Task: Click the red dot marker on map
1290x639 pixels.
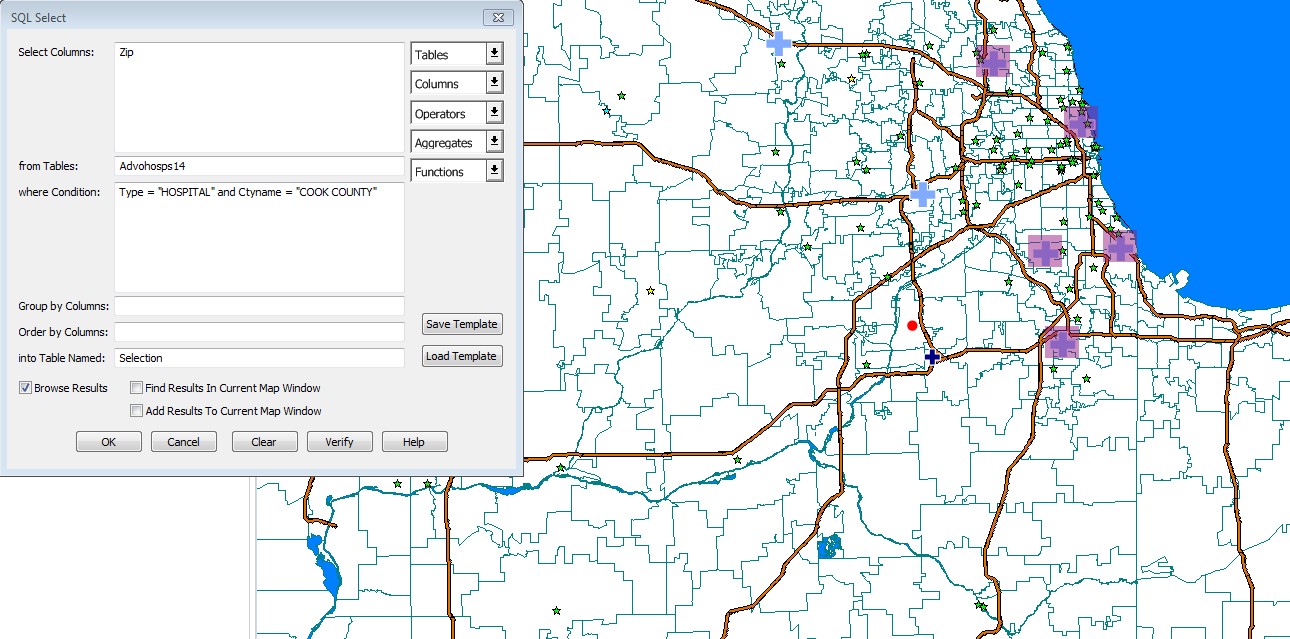Action: click(912, 326)
